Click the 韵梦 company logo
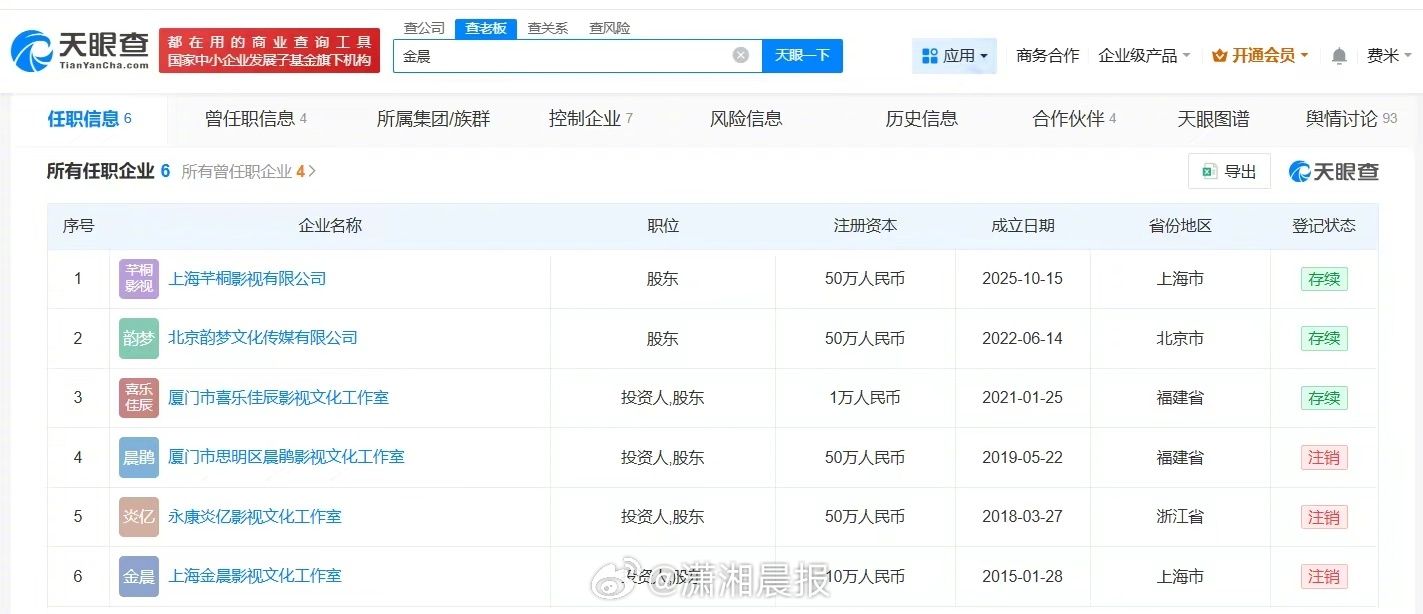 coord(139,338)
